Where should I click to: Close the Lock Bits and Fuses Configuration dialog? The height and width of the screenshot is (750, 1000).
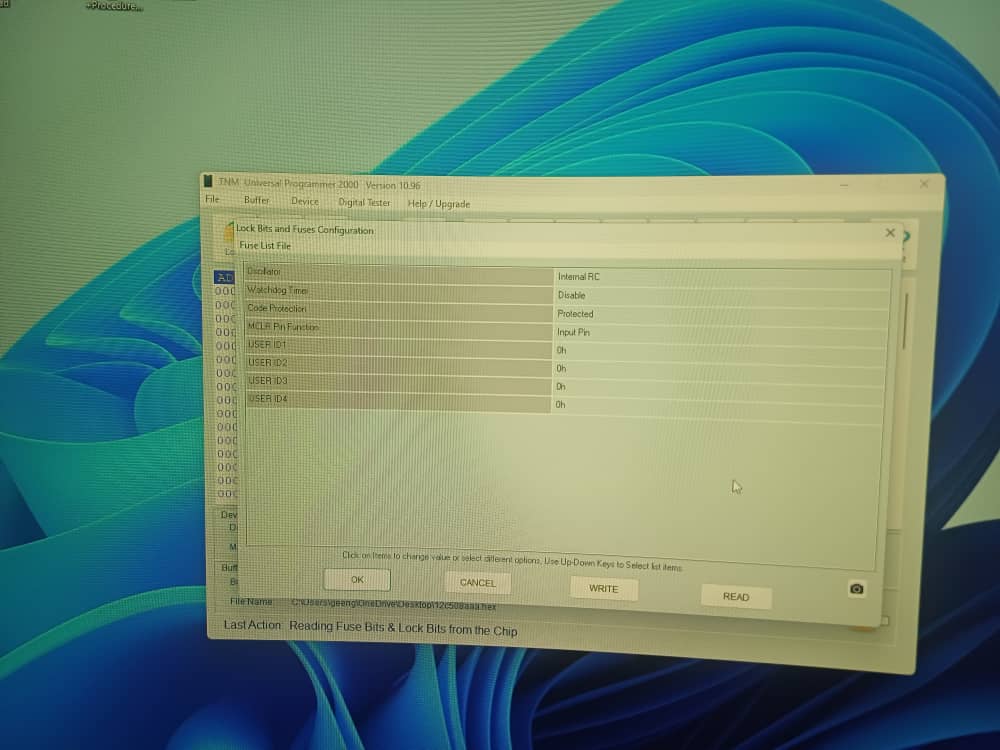(890, 233)
